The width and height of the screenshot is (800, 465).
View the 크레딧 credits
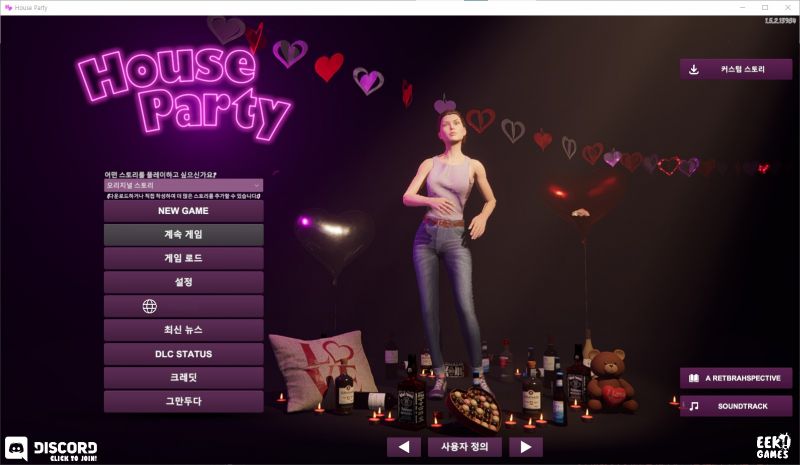tap(183, 377)
